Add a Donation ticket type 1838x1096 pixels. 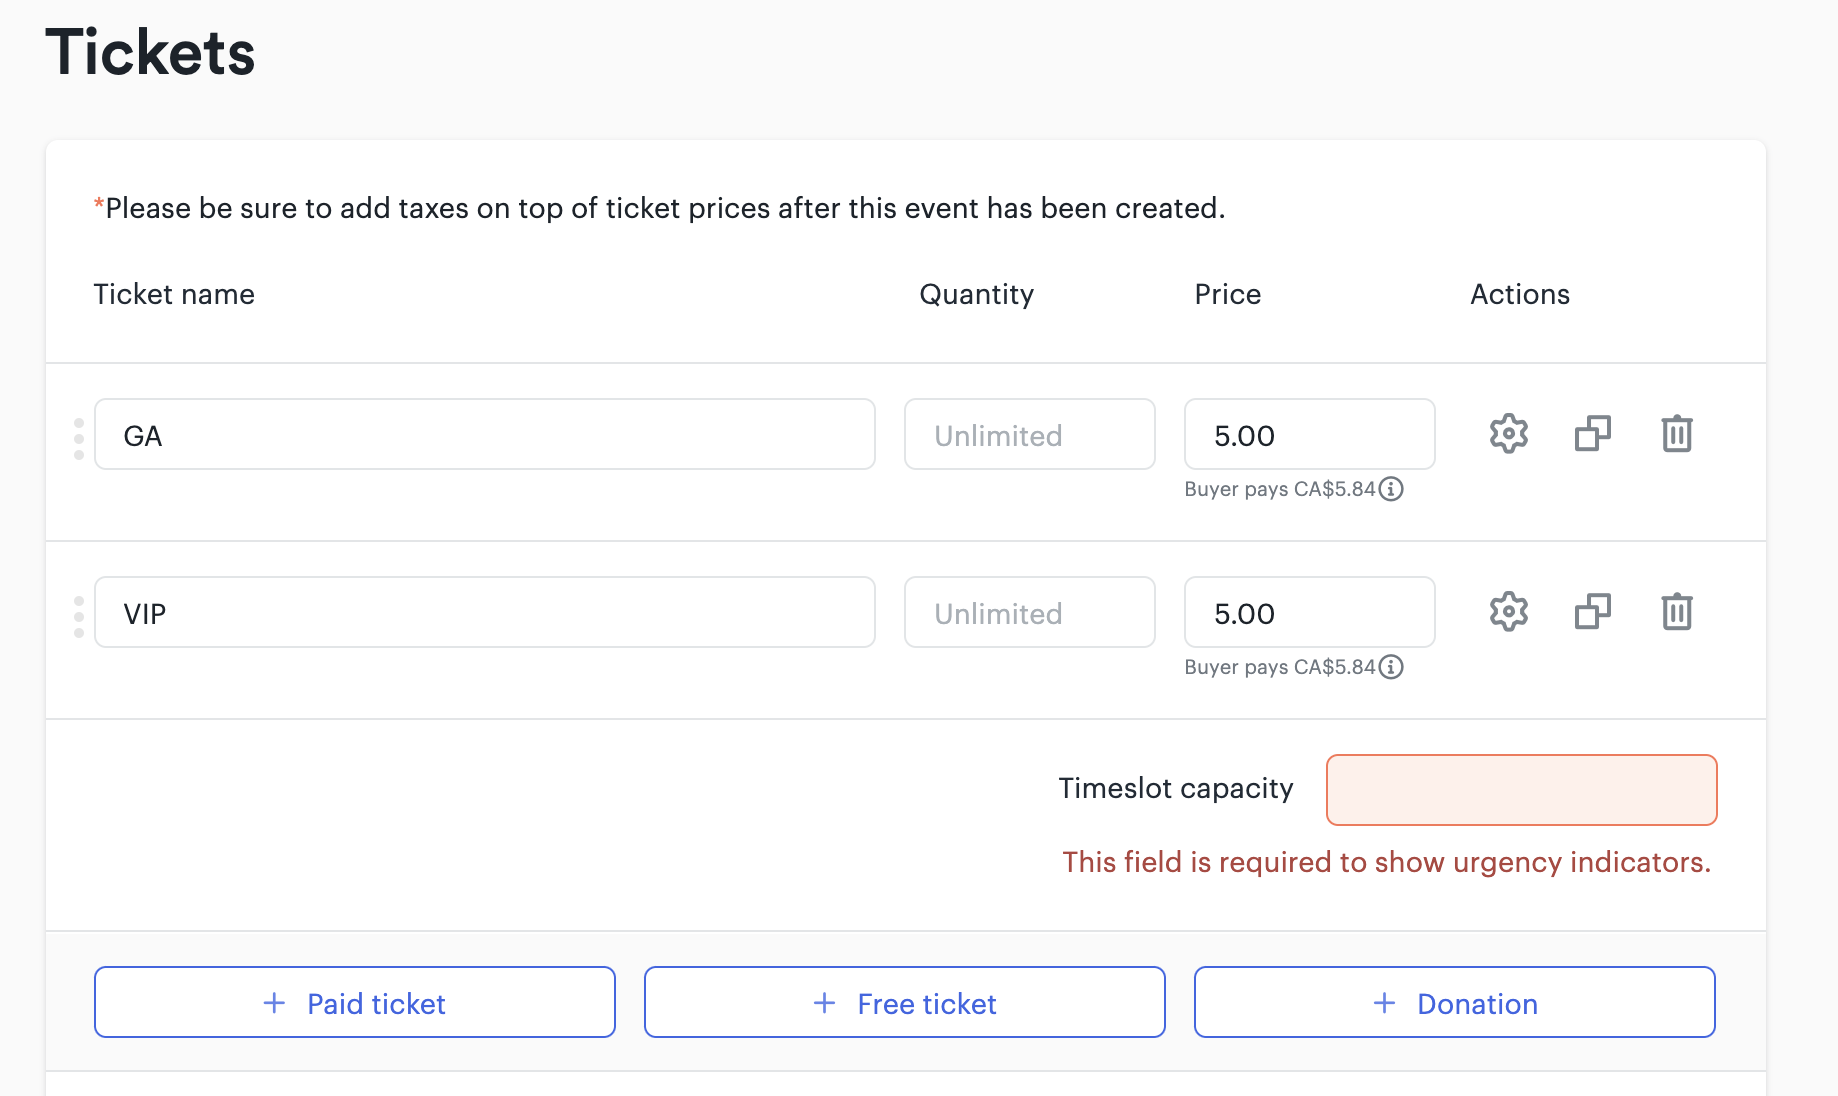1455,1002
